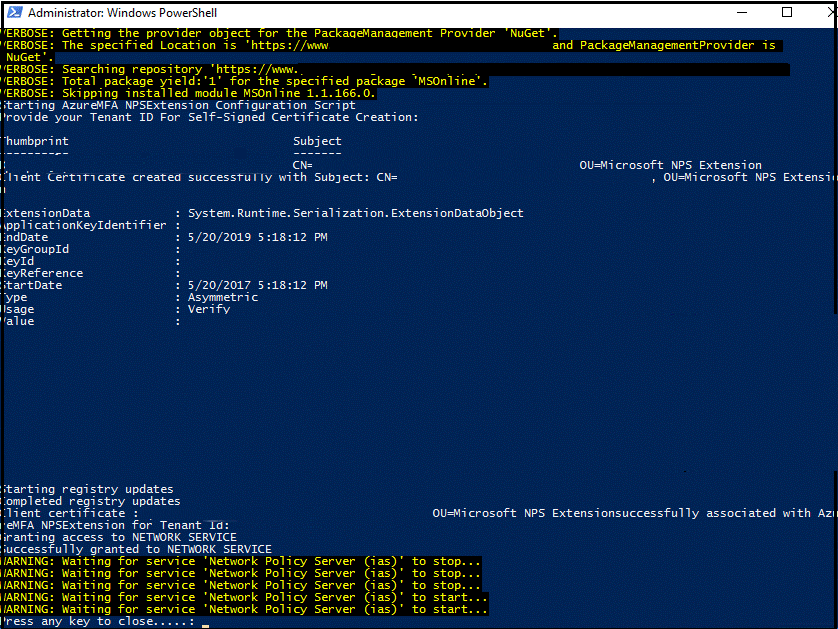Screen dimensions: 838x629
Task: Maximize the PowerShell console
Action: point(786,13)
